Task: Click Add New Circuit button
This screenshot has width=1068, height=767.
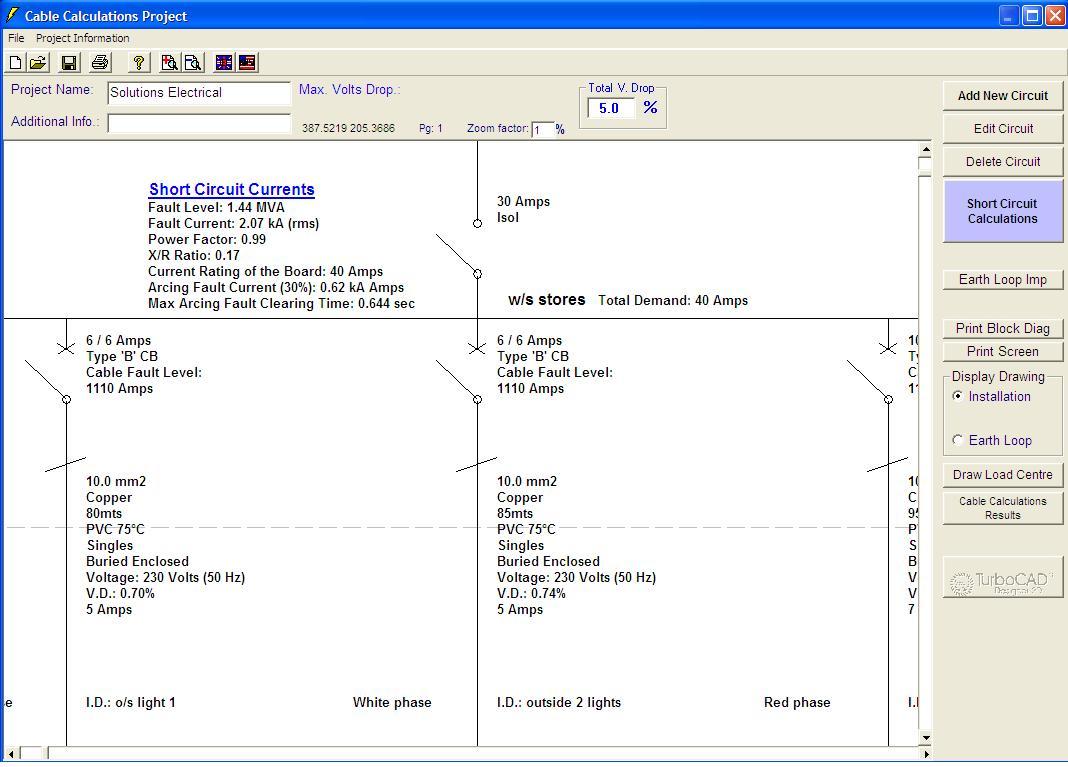Action: 1003,96
